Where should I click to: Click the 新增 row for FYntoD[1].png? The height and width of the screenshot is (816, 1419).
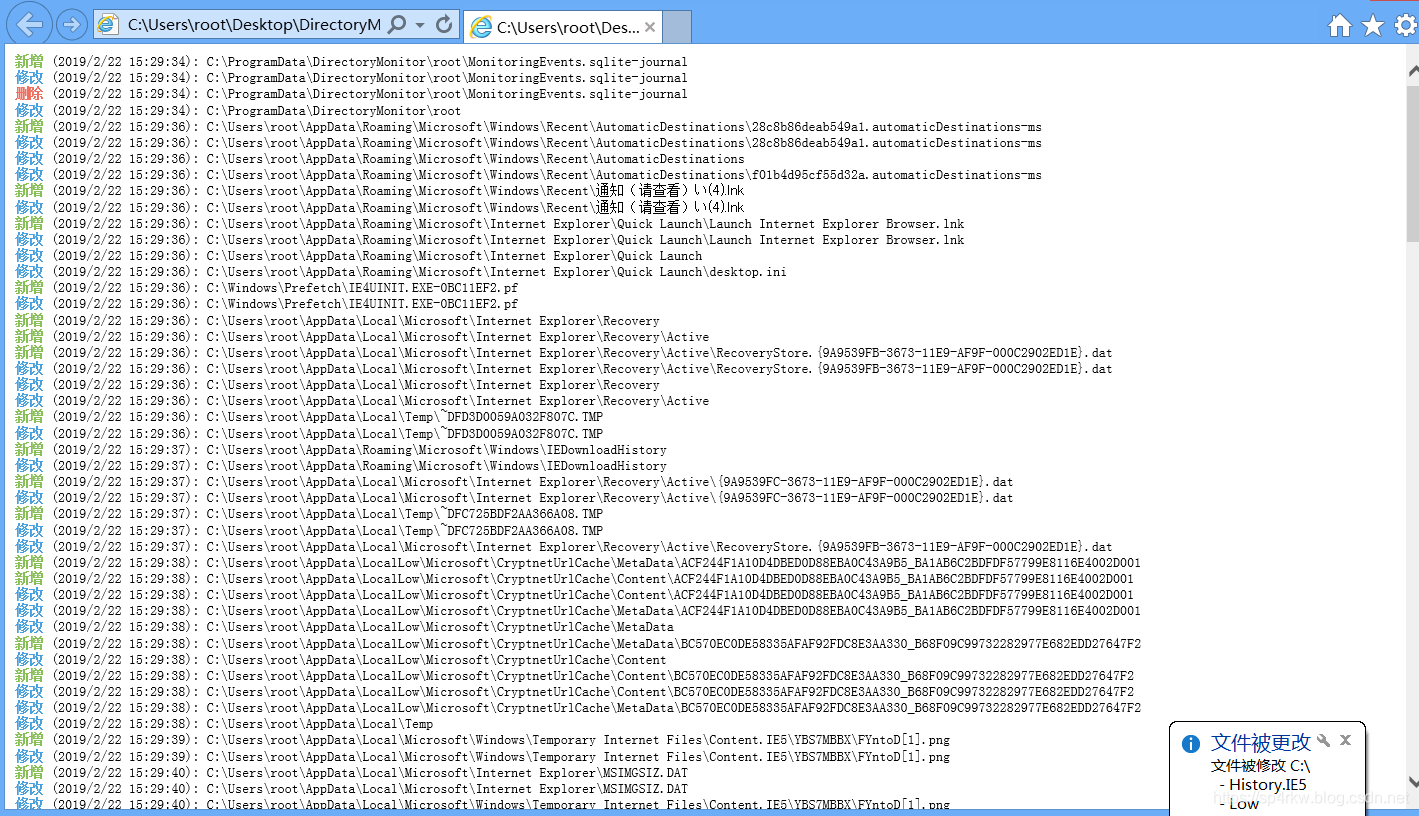point(482,740)
